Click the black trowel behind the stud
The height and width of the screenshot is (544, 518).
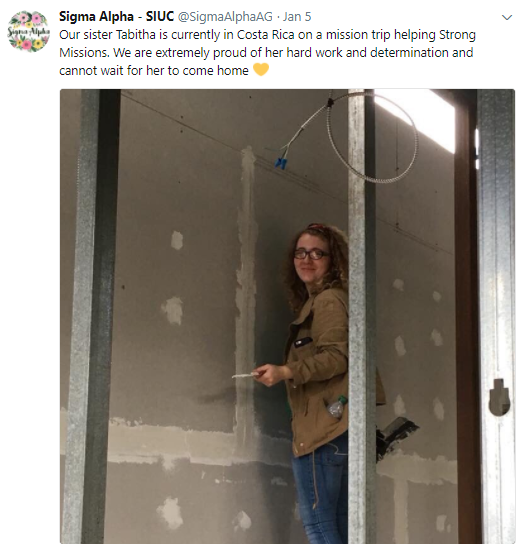pyautogui.click(x=396, y=437)
